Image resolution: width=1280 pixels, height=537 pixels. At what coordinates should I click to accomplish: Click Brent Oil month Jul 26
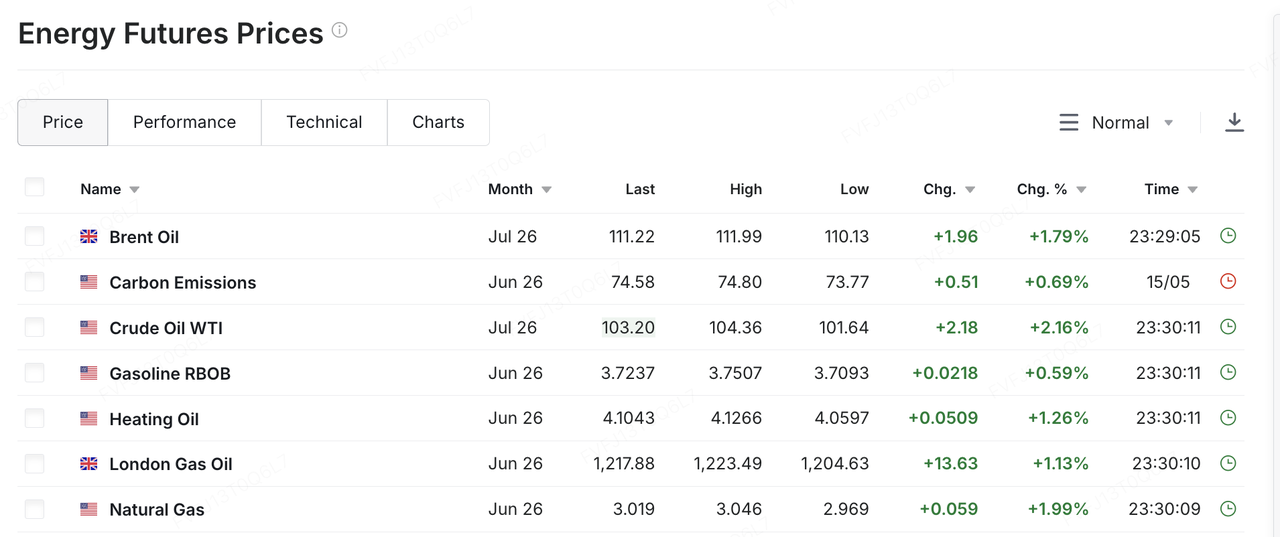point(513,237)
